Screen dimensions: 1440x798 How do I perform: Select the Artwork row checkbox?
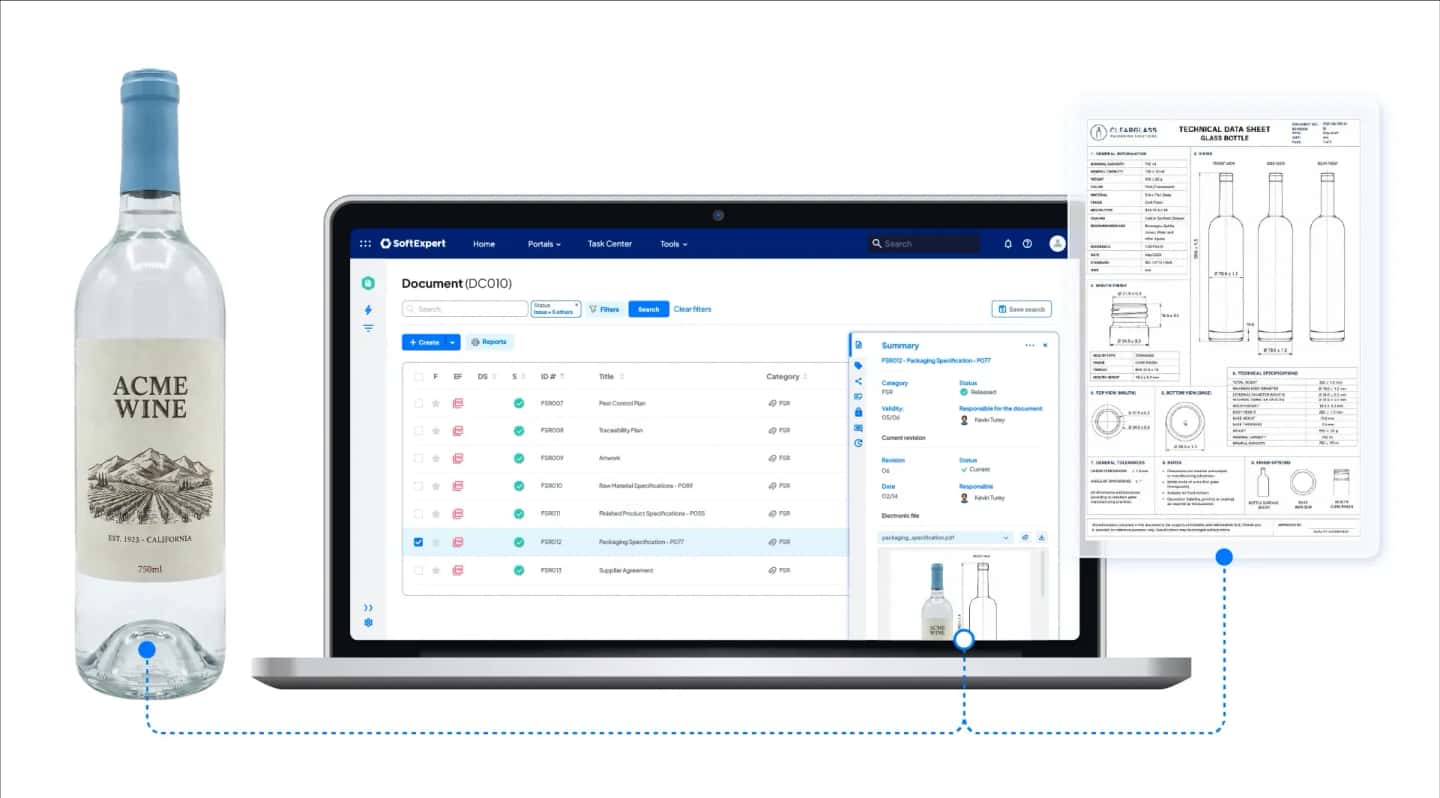coord(418,458)
